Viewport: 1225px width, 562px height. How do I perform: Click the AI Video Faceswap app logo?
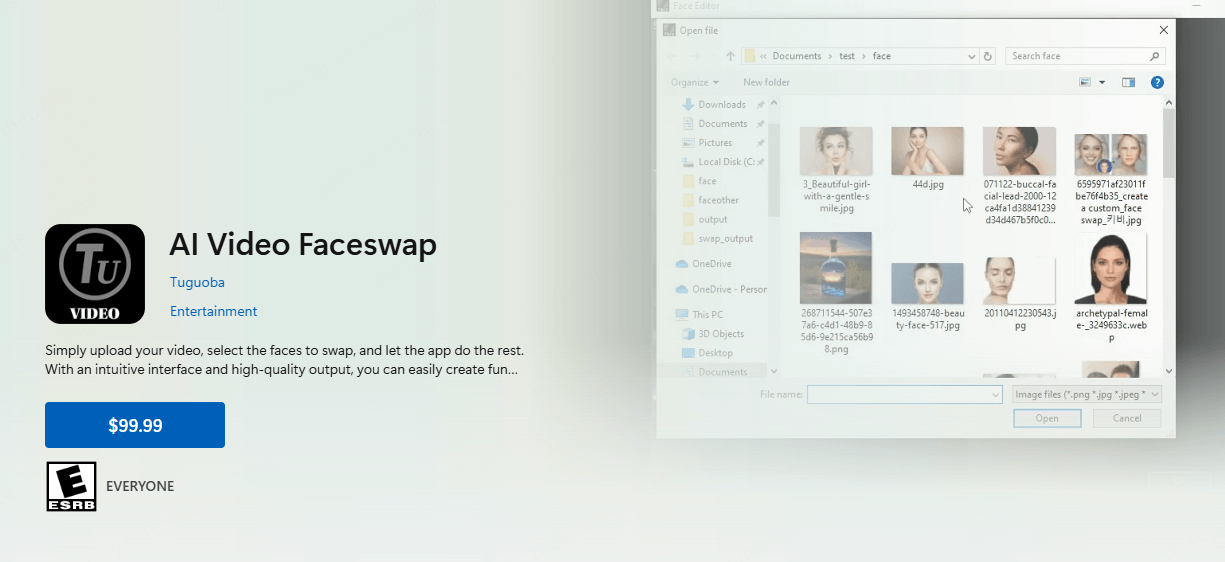[95, 274]
